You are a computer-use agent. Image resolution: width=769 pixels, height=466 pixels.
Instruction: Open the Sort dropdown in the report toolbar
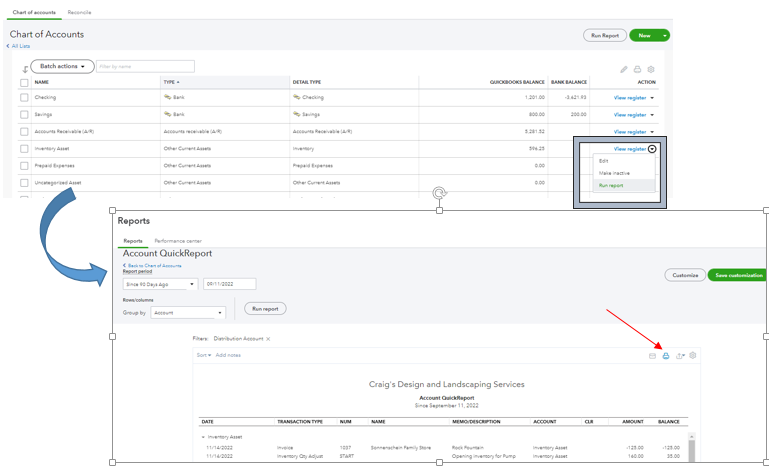[x=204, y=355]
